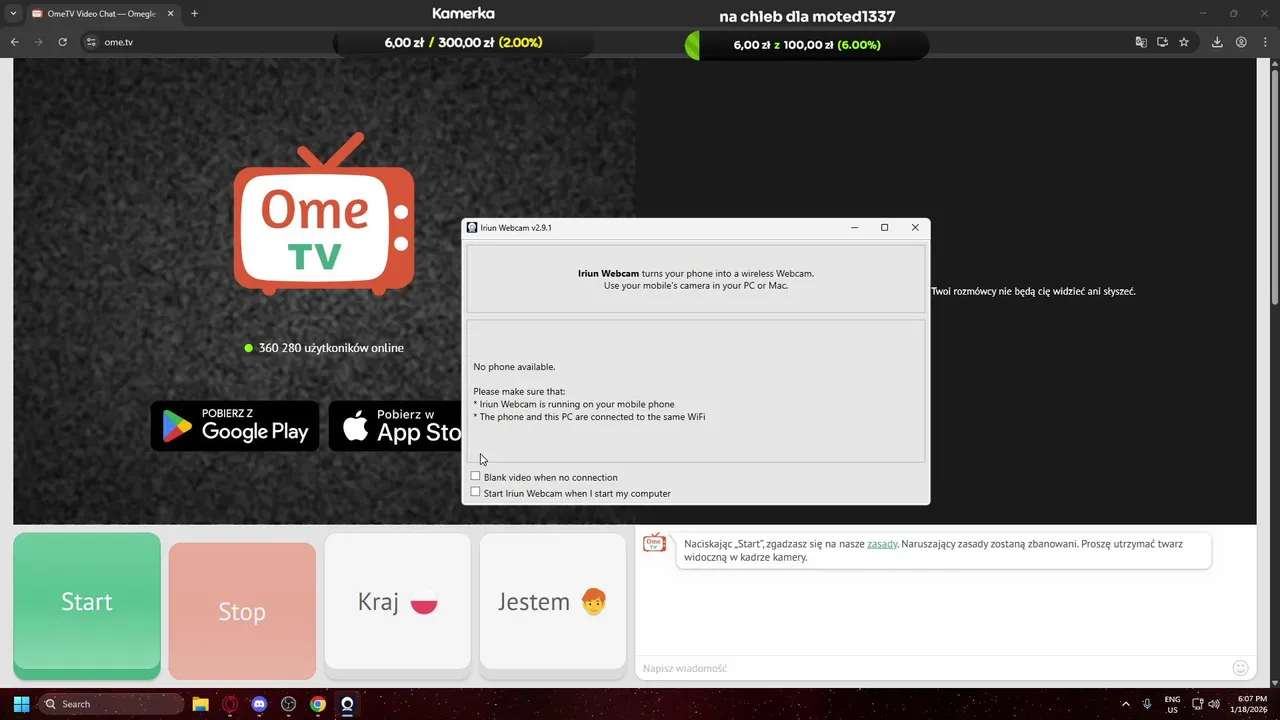The image size is (1280, 720).
Task: Click the install app icon in address bar
Action: click(x=1163, y=42)
